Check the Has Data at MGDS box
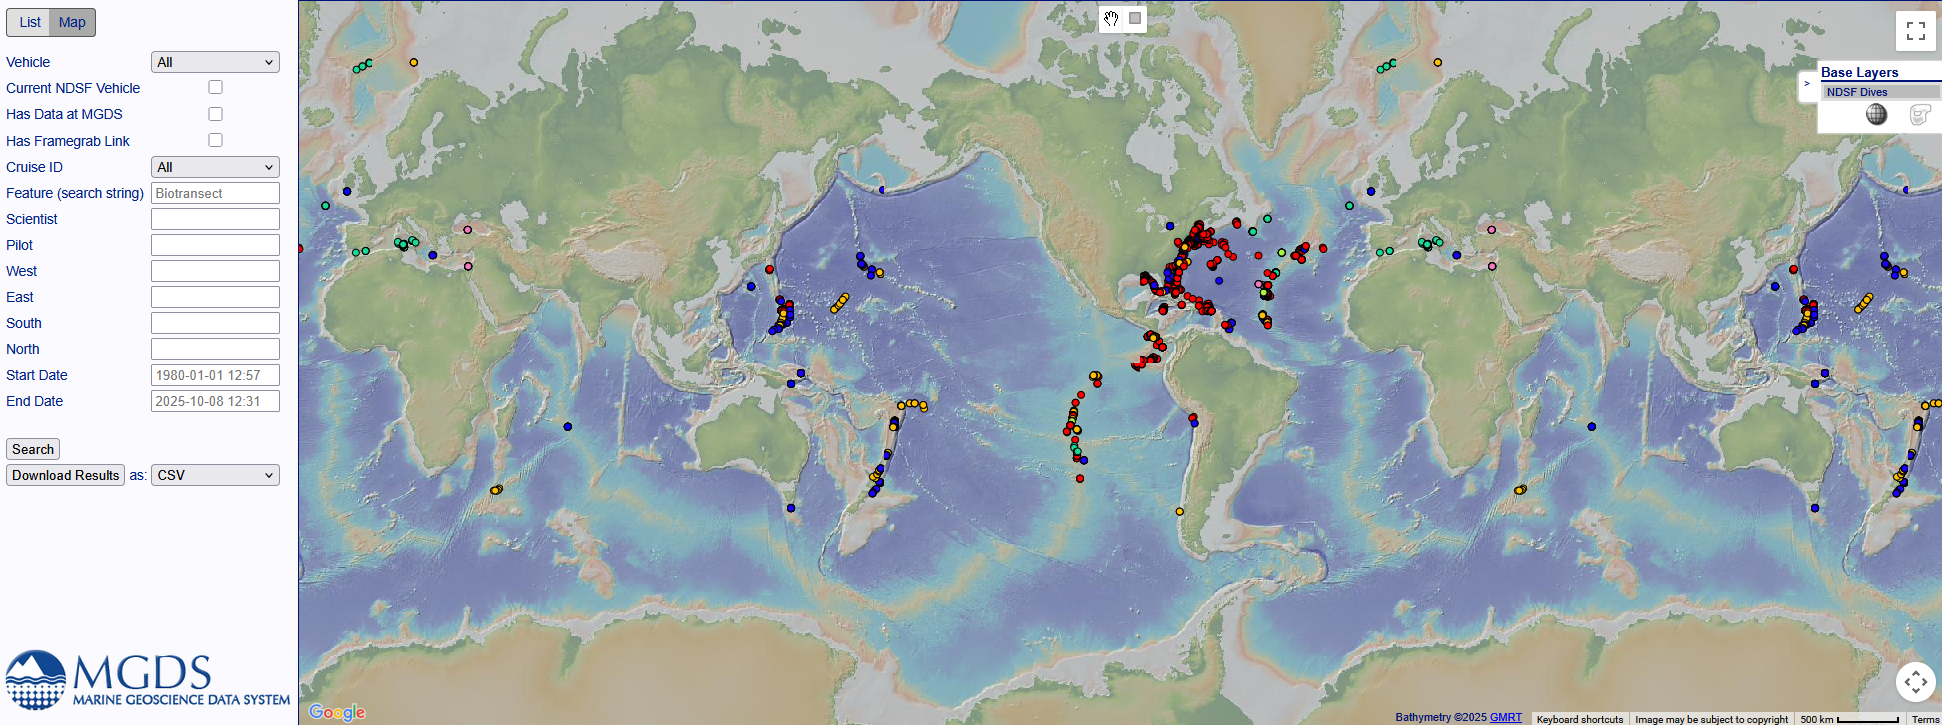Viewport: 1942px width, 725px height. (215, 114)
